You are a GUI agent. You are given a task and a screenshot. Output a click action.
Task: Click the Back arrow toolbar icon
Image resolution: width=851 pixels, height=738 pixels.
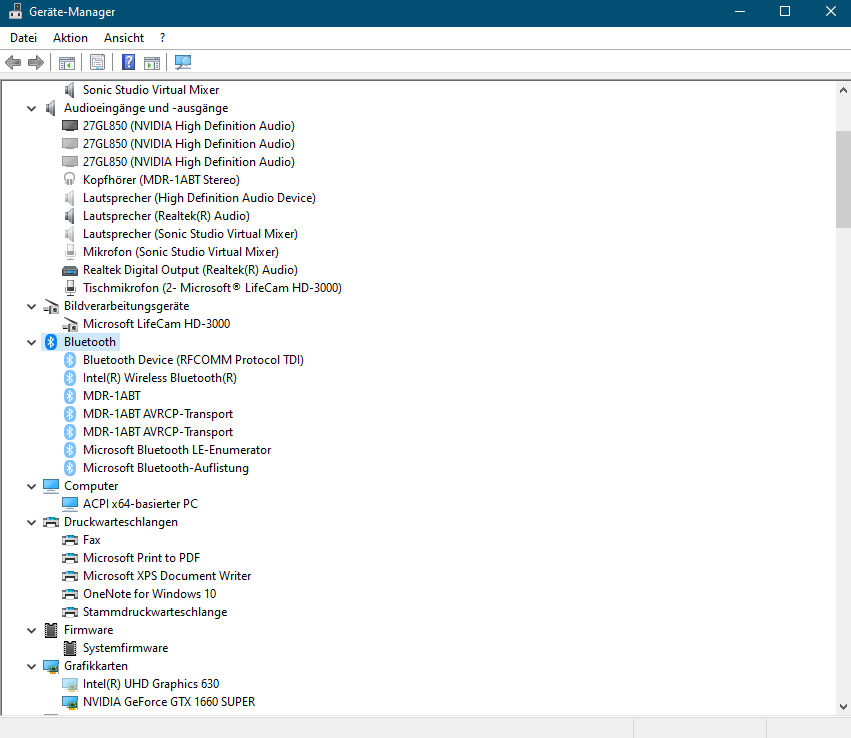tap(13, 62)
